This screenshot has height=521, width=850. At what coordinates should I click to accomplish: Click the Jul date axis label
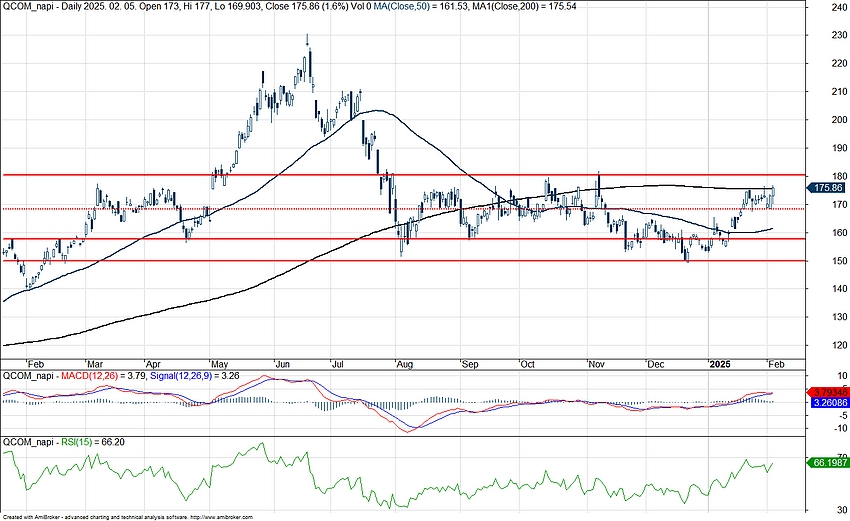[x=338, y=364]
